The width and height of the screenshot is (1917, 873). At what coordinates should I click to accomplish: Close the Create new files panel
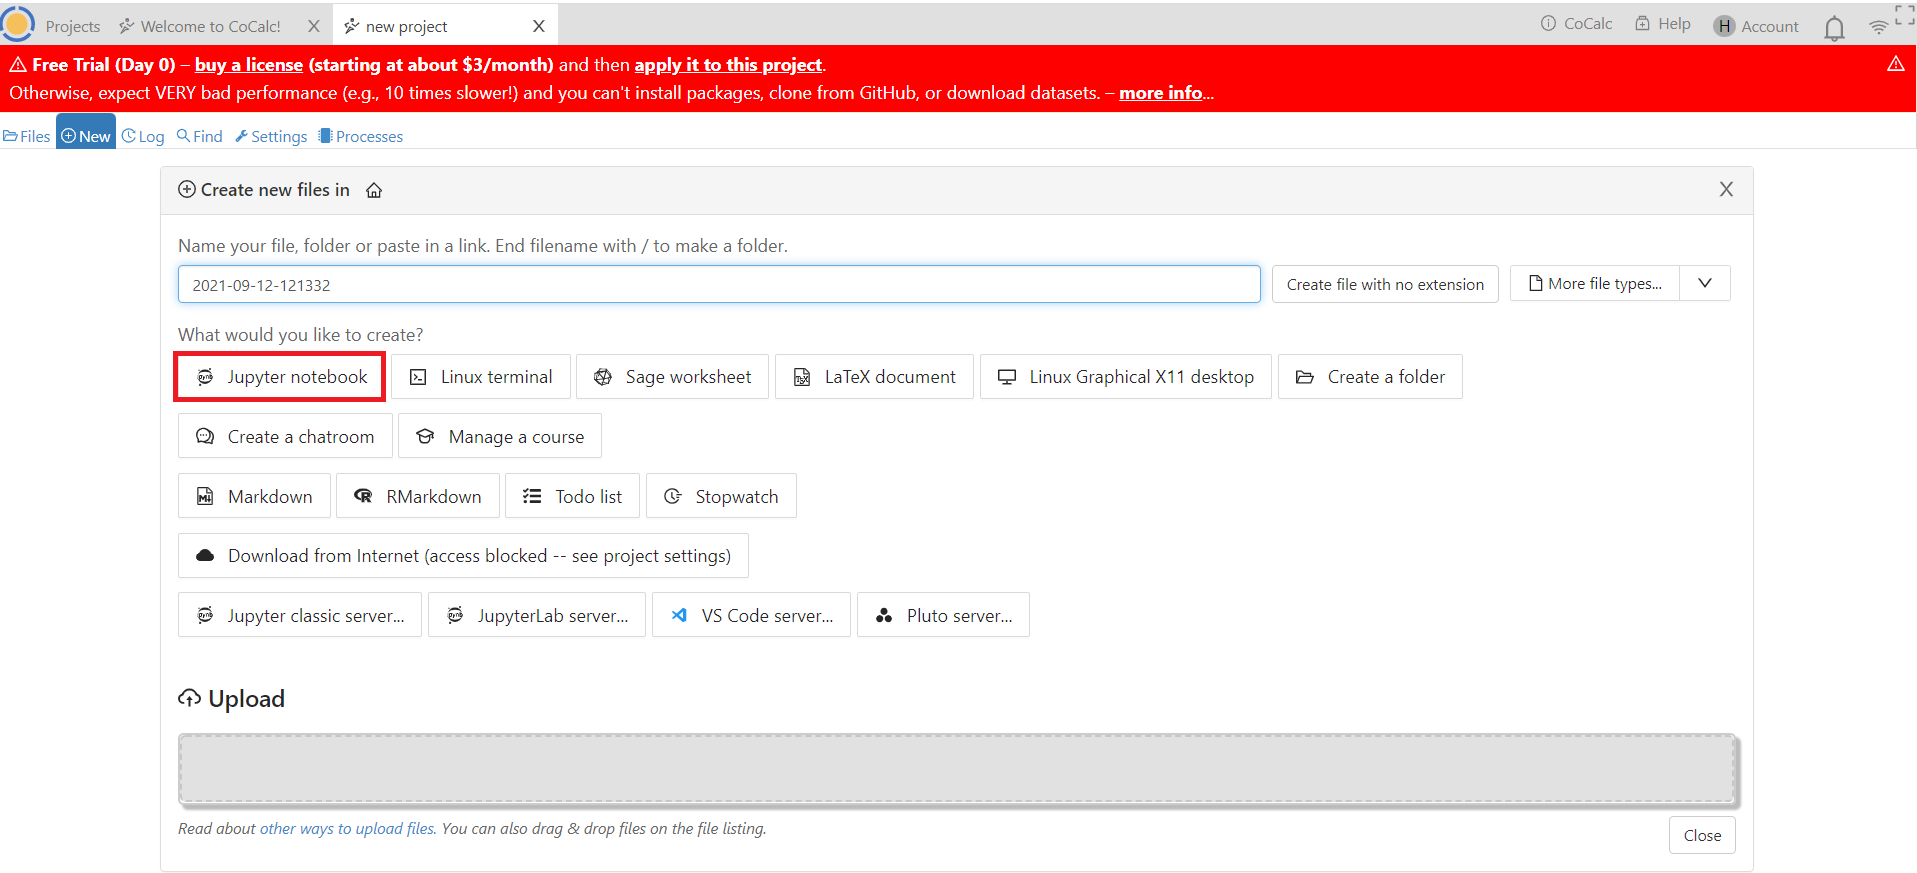pos(1726,190)
